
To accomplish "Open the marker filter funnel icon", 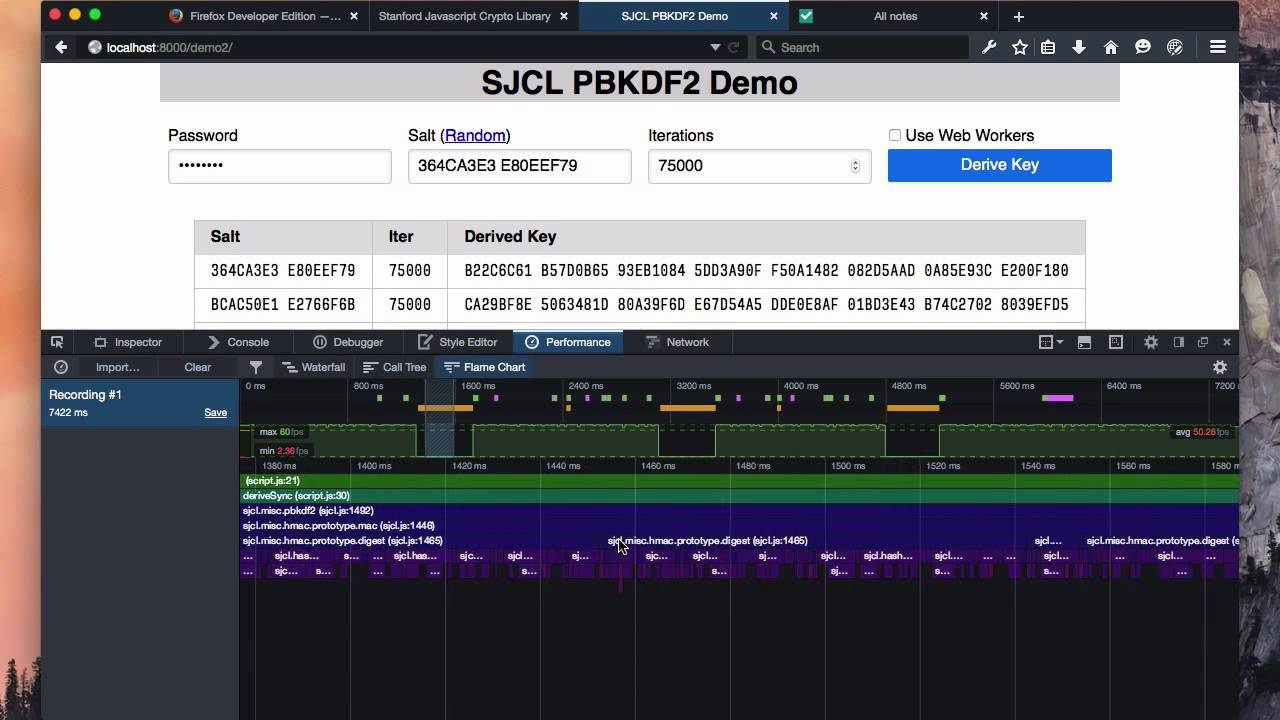I will [256, 367].
